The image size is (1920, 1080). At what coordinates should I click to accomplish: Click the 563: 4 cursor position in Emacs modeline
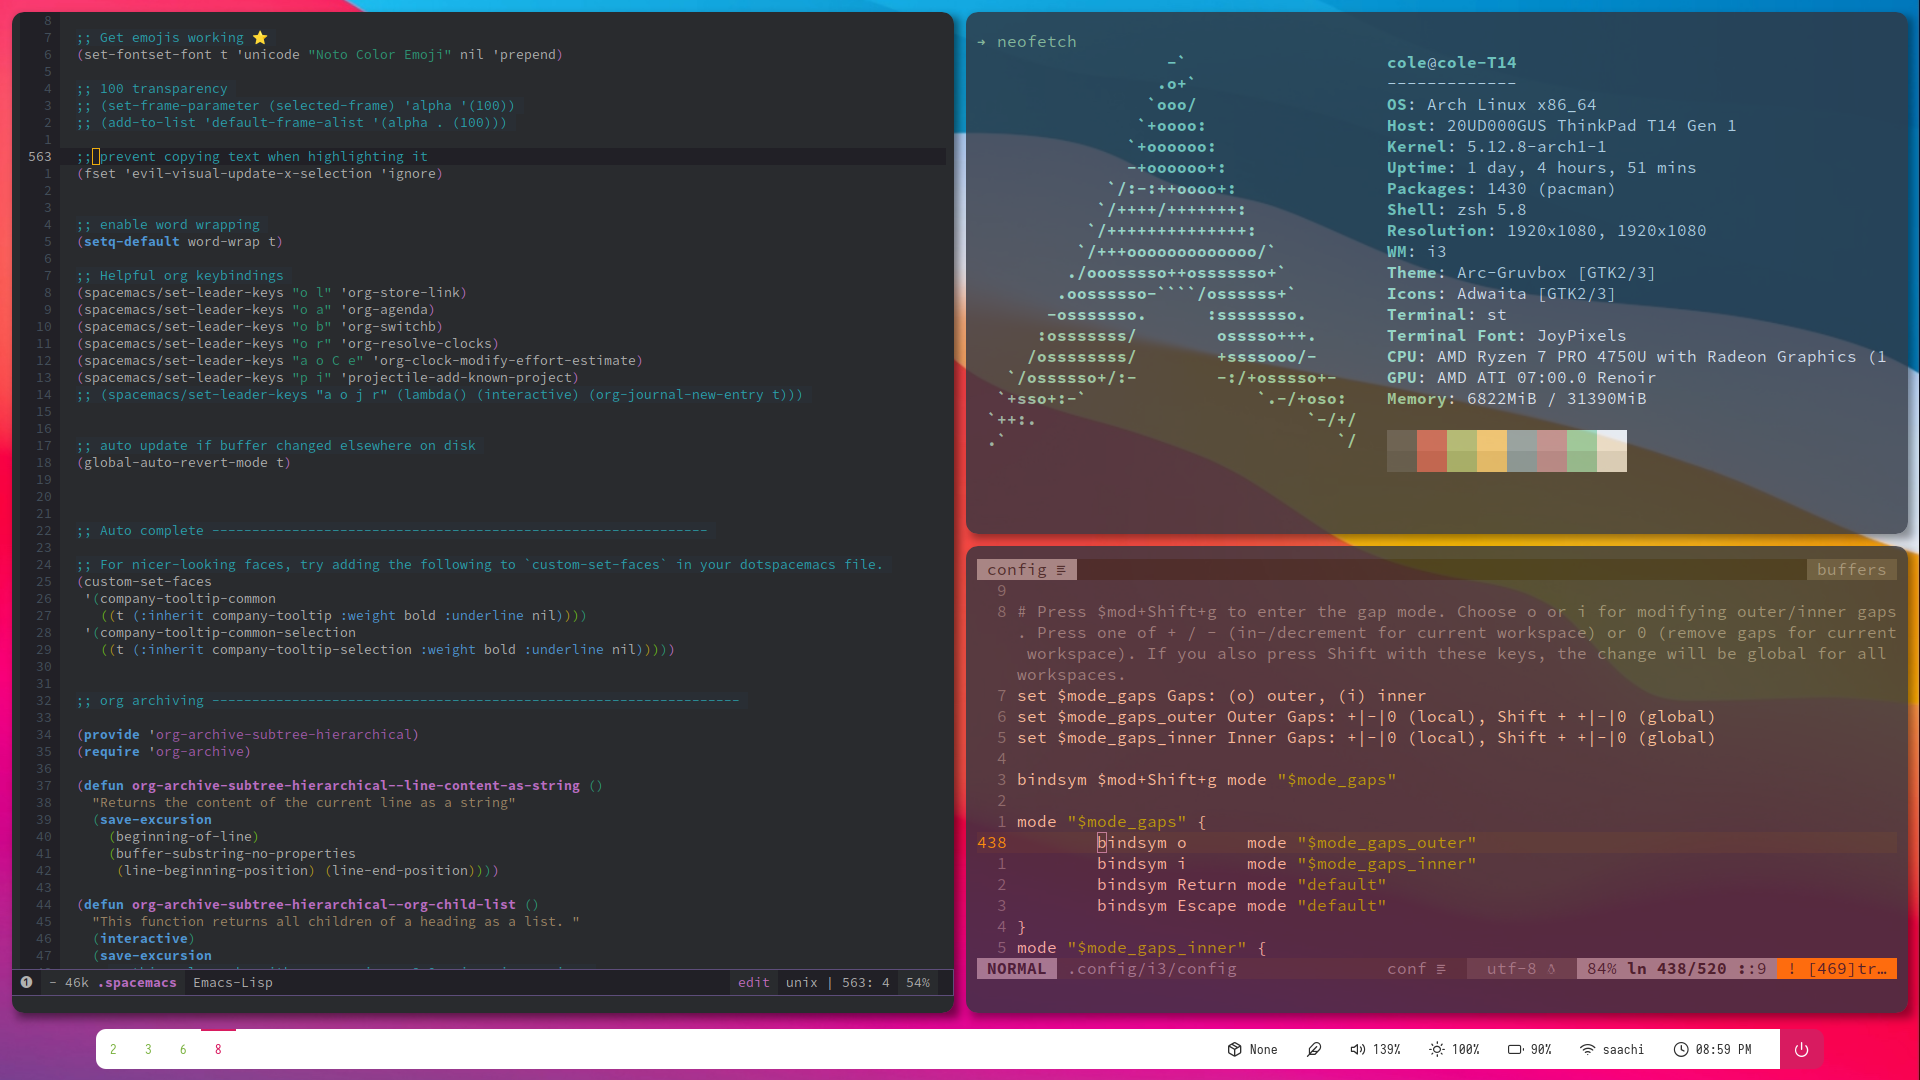pyautogui.click(x=866, y=983)
